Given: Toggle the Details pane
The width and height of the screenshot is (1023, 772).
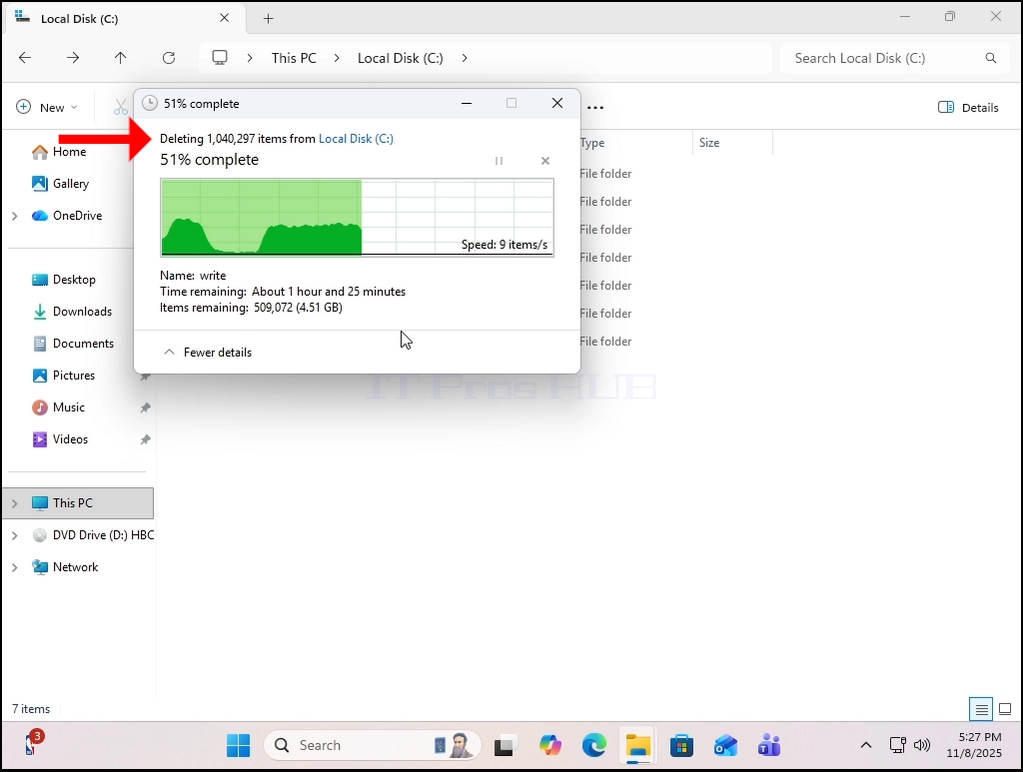Looking at the screenshot, I should coord(968,107).
